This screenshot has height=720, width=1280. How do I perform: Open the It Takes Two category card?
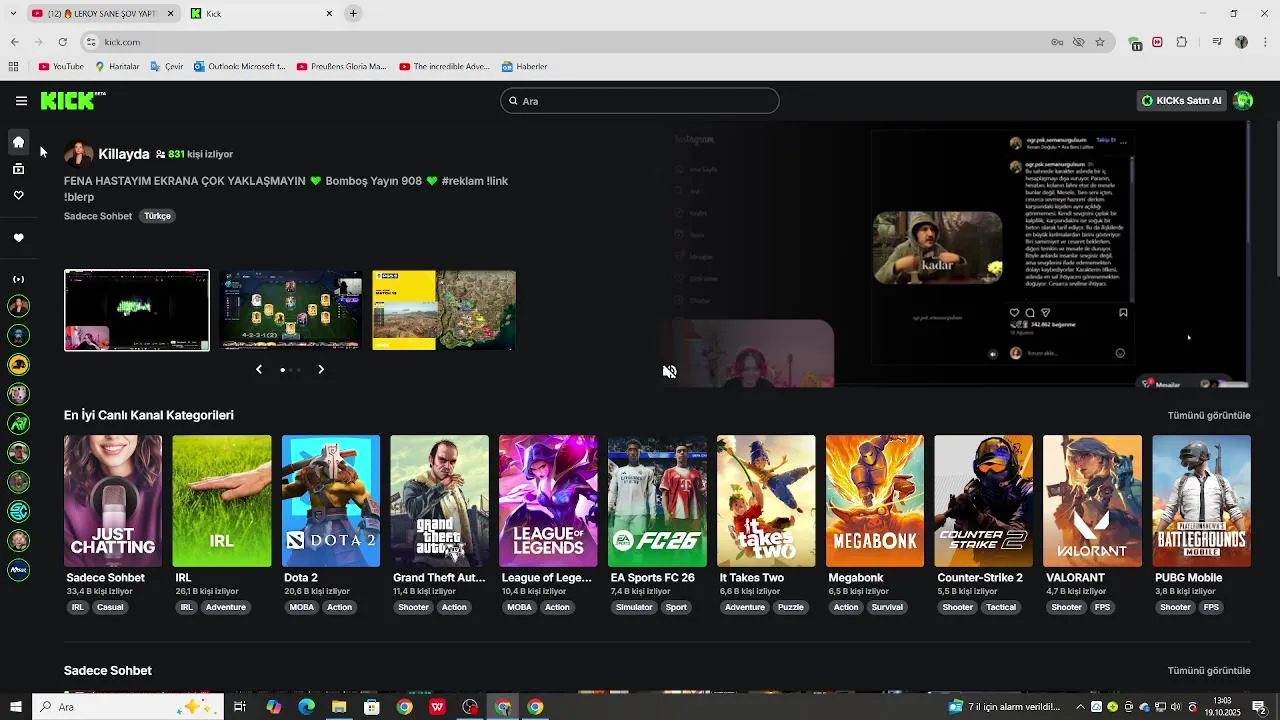[x=766, y=501]
